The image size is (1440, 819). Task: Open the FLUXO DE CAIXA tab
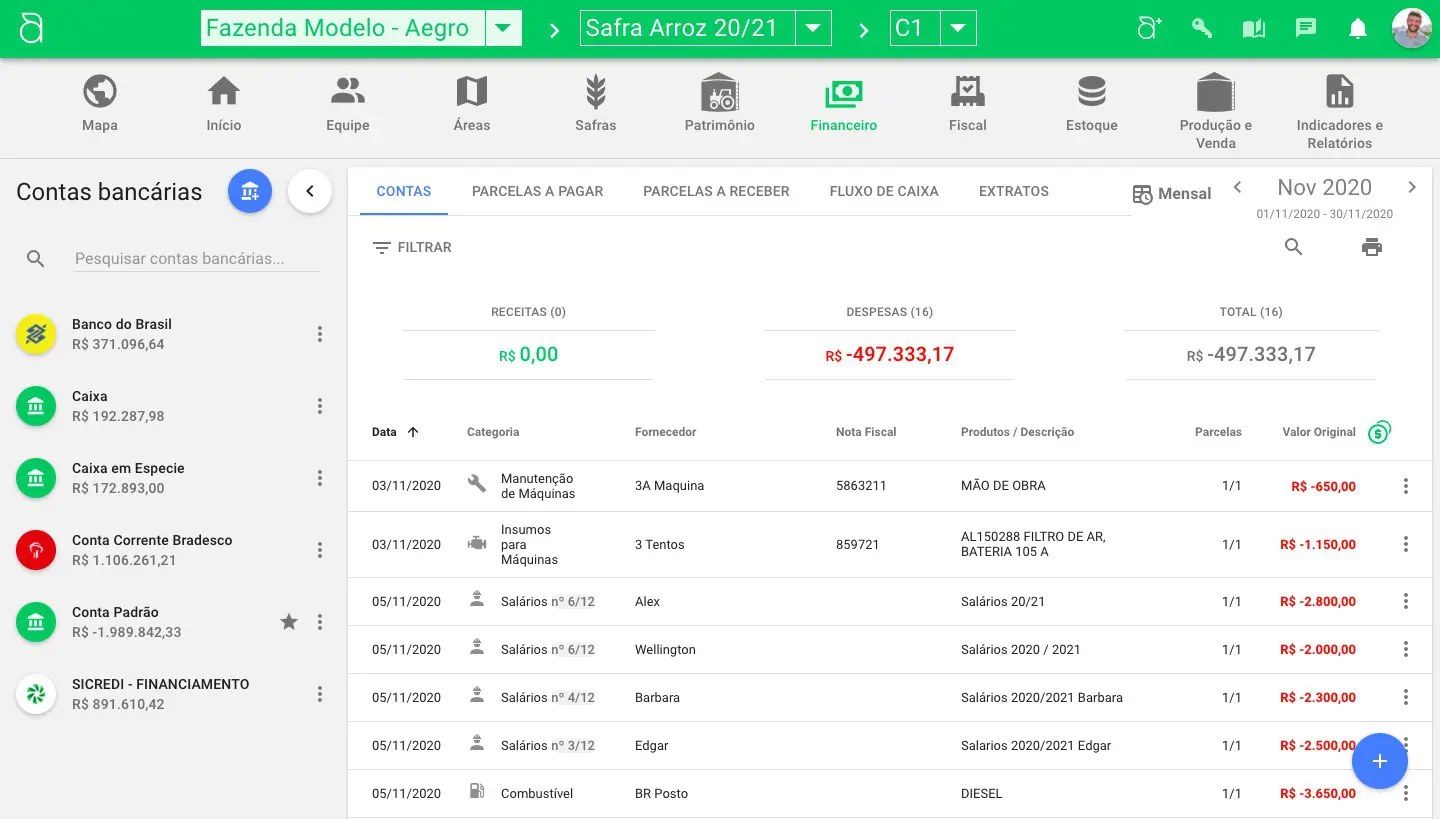[x=884, y=191]
